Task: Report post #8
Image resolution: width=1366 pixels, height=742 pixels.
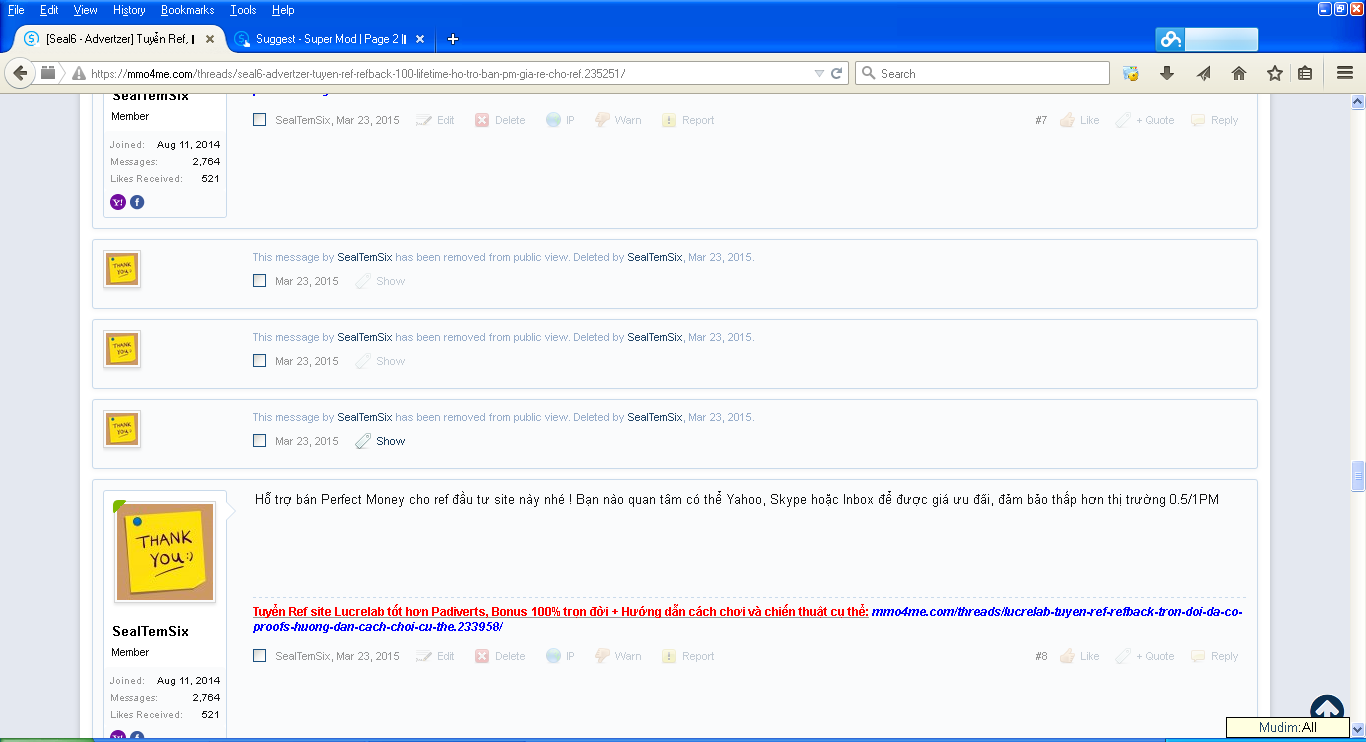Action: pyautogui.click(x=688, y=656)
